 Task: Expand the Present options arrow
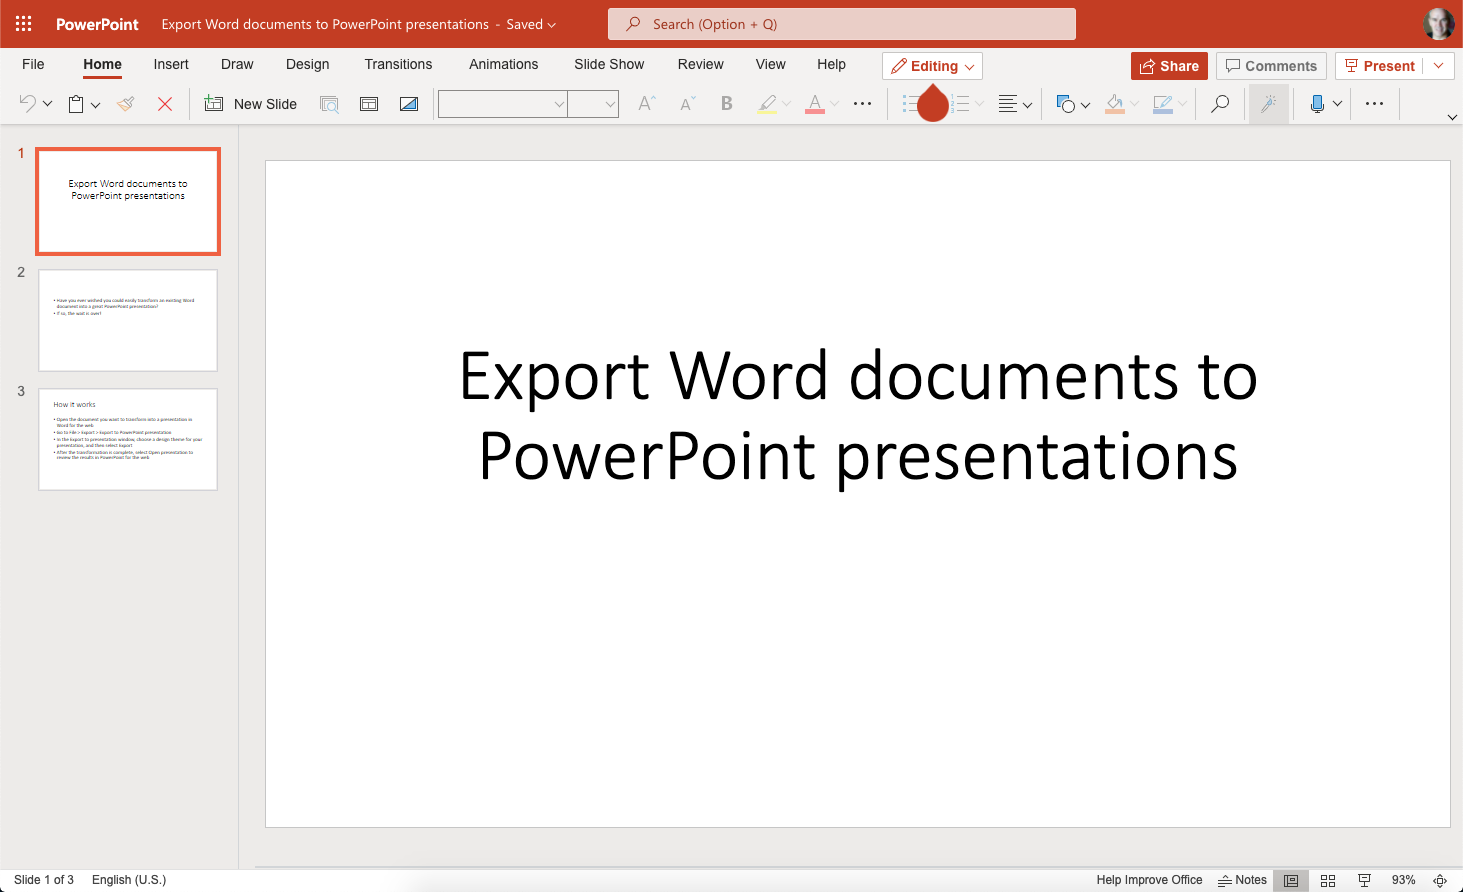pos(1439,66)
